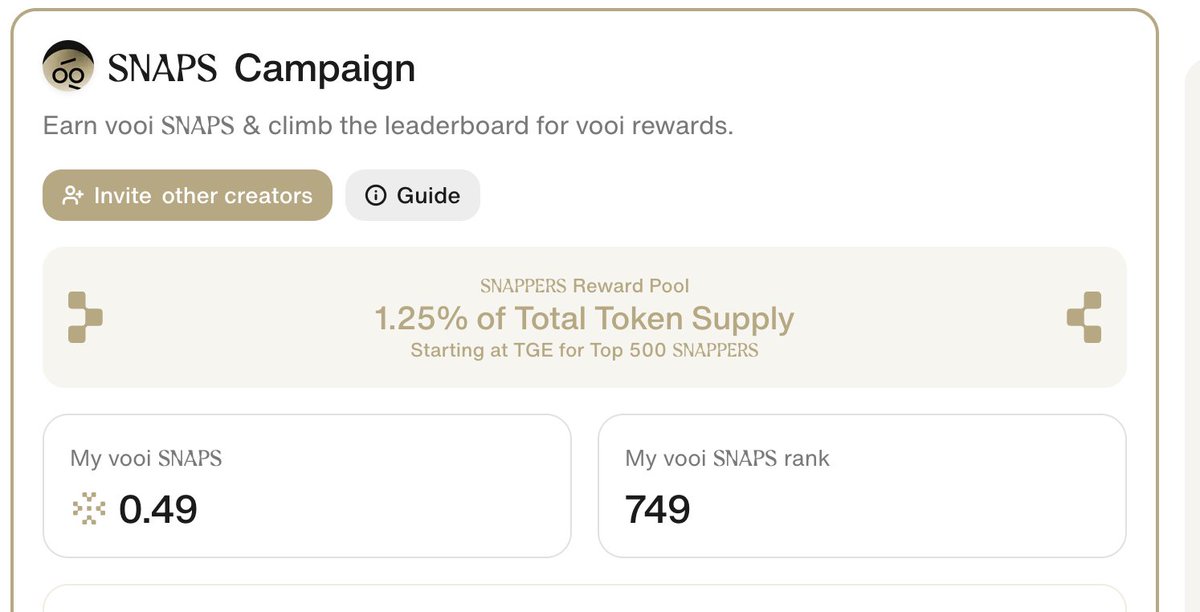Click the Earn vooi SNAPS description line
Screen dimensions: 1200x612
coord(388,127)
